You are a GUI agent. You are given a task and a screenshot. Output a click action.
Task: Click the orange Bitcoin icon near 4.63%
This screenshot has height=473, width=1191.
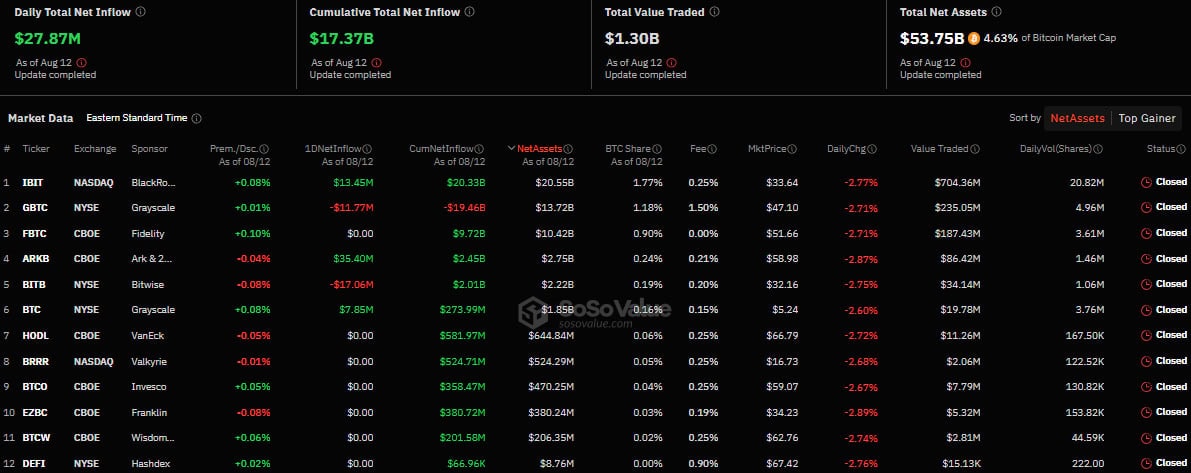pyautogui.click(x=974, y=38)
